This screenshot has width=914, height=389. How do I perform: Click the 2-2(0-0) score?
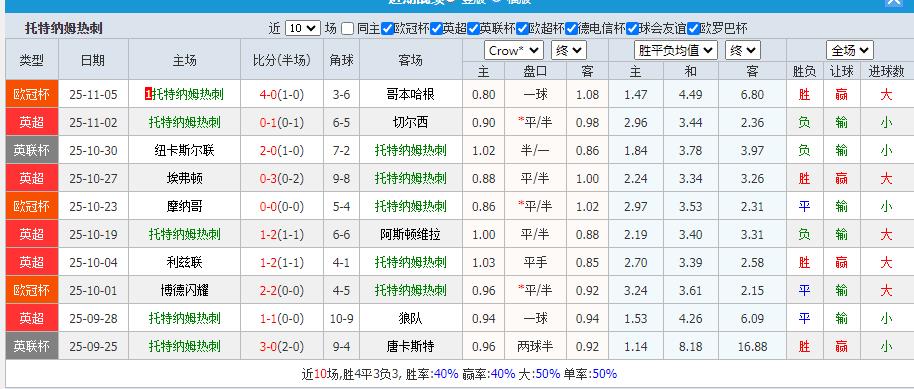point(282,290)
